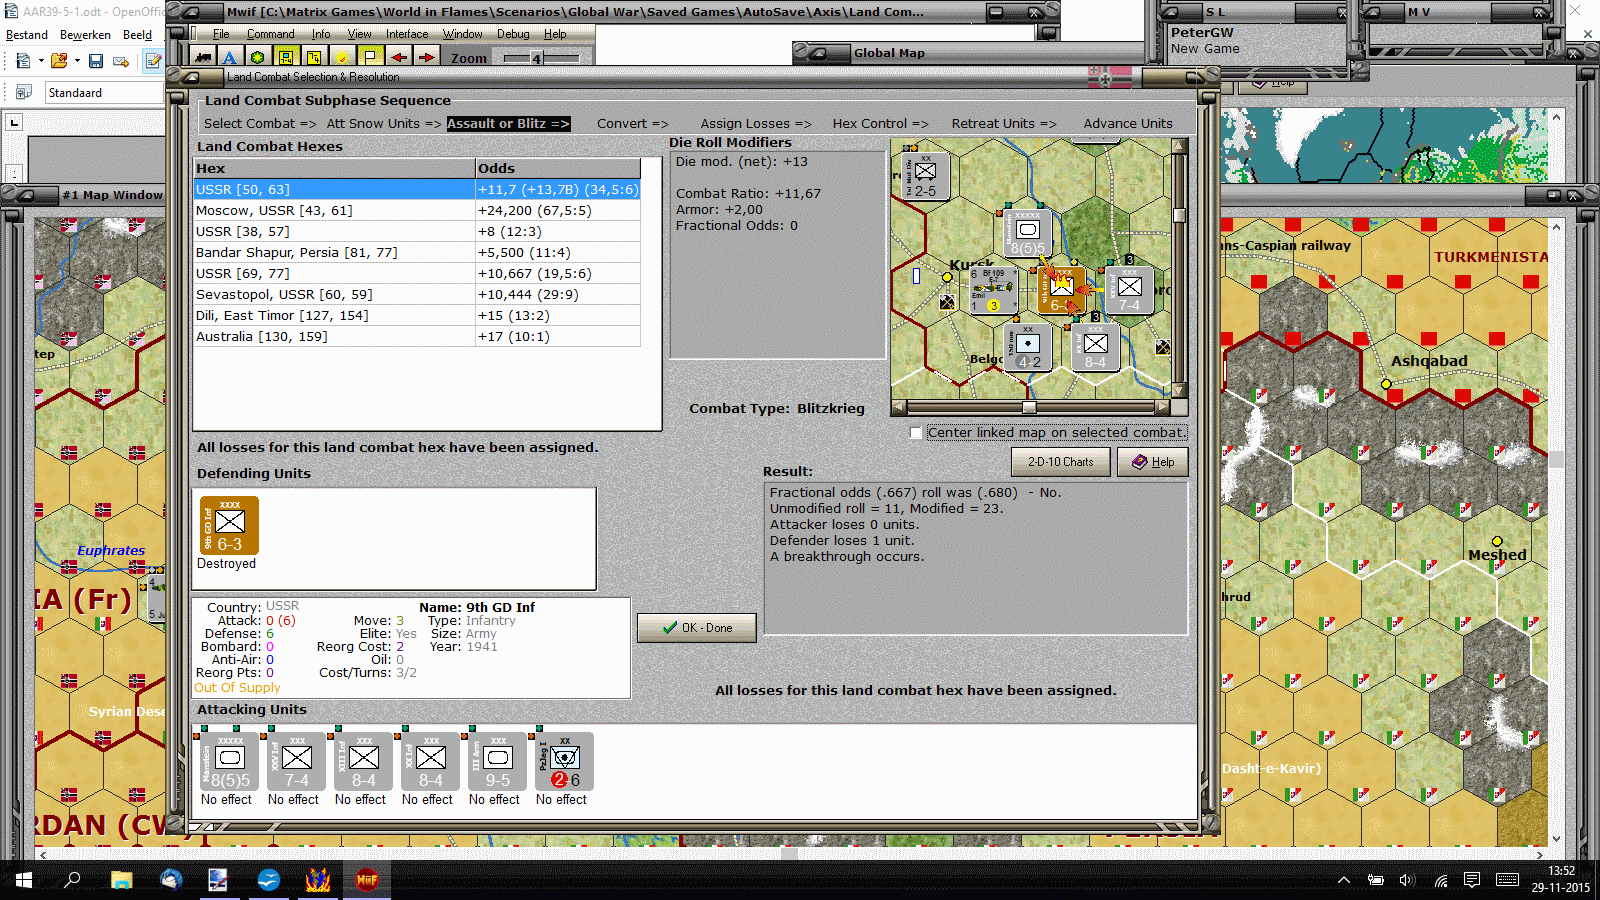Image resolution: width=1600 pixels, height=900 pixels.
Task: Click the Advance Units subphase label
Action: tap(1128, 124)
